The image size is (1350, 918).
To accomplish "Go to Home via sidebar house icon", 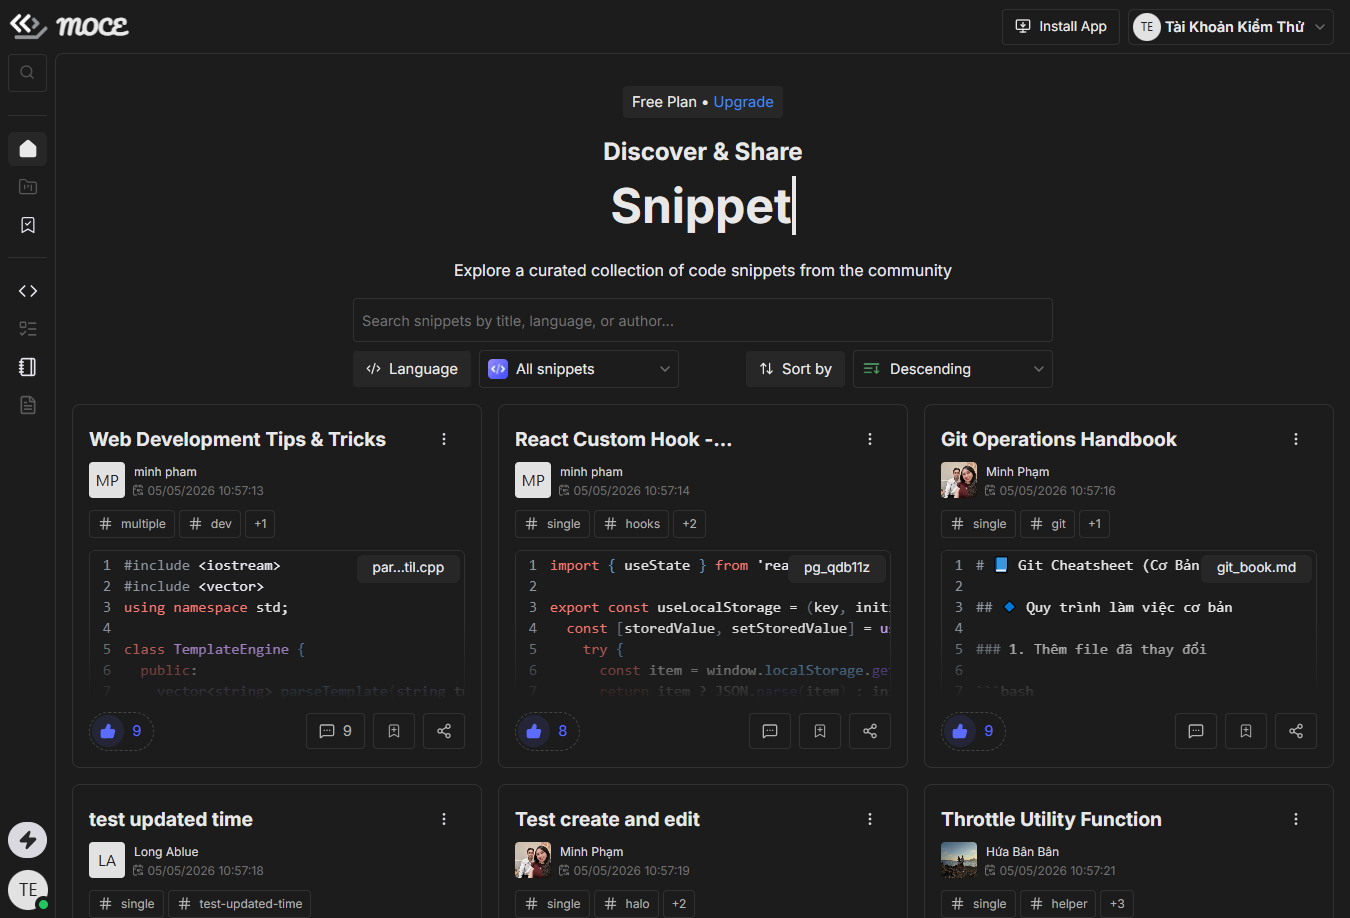I will click(28, 149).
